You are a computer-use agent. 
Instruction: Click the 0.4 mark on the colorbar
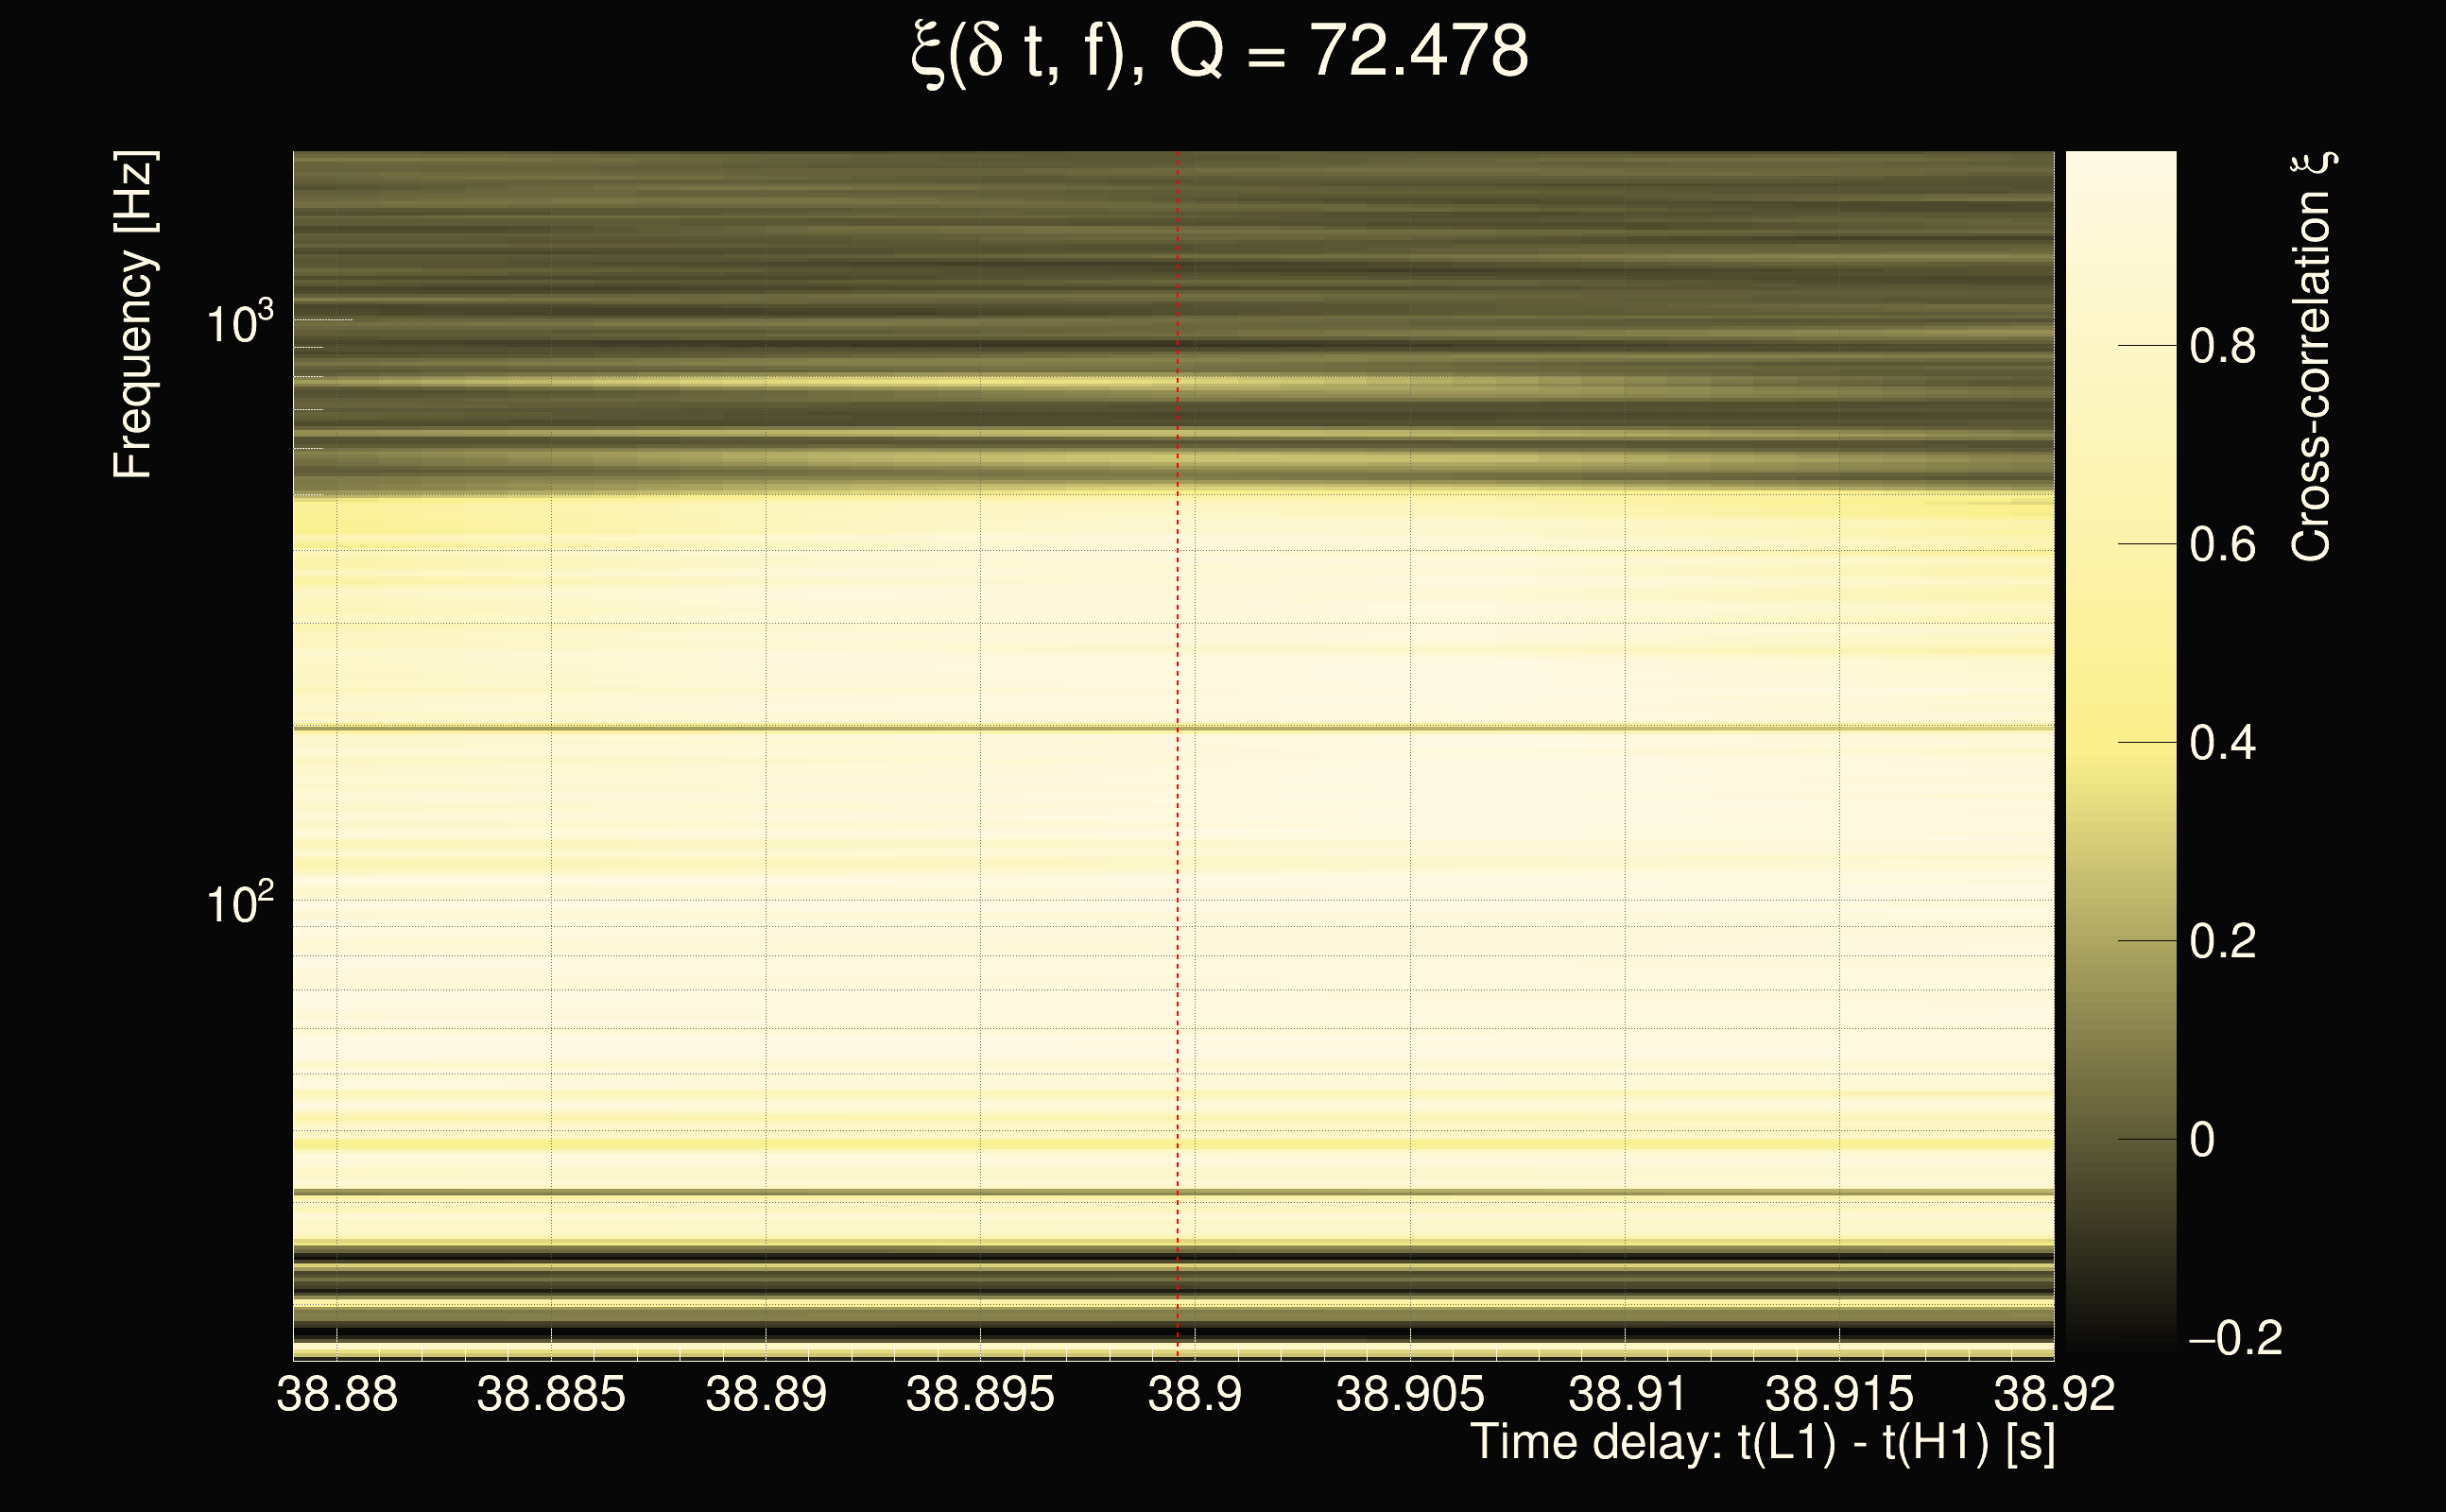tap(2222, 744)
